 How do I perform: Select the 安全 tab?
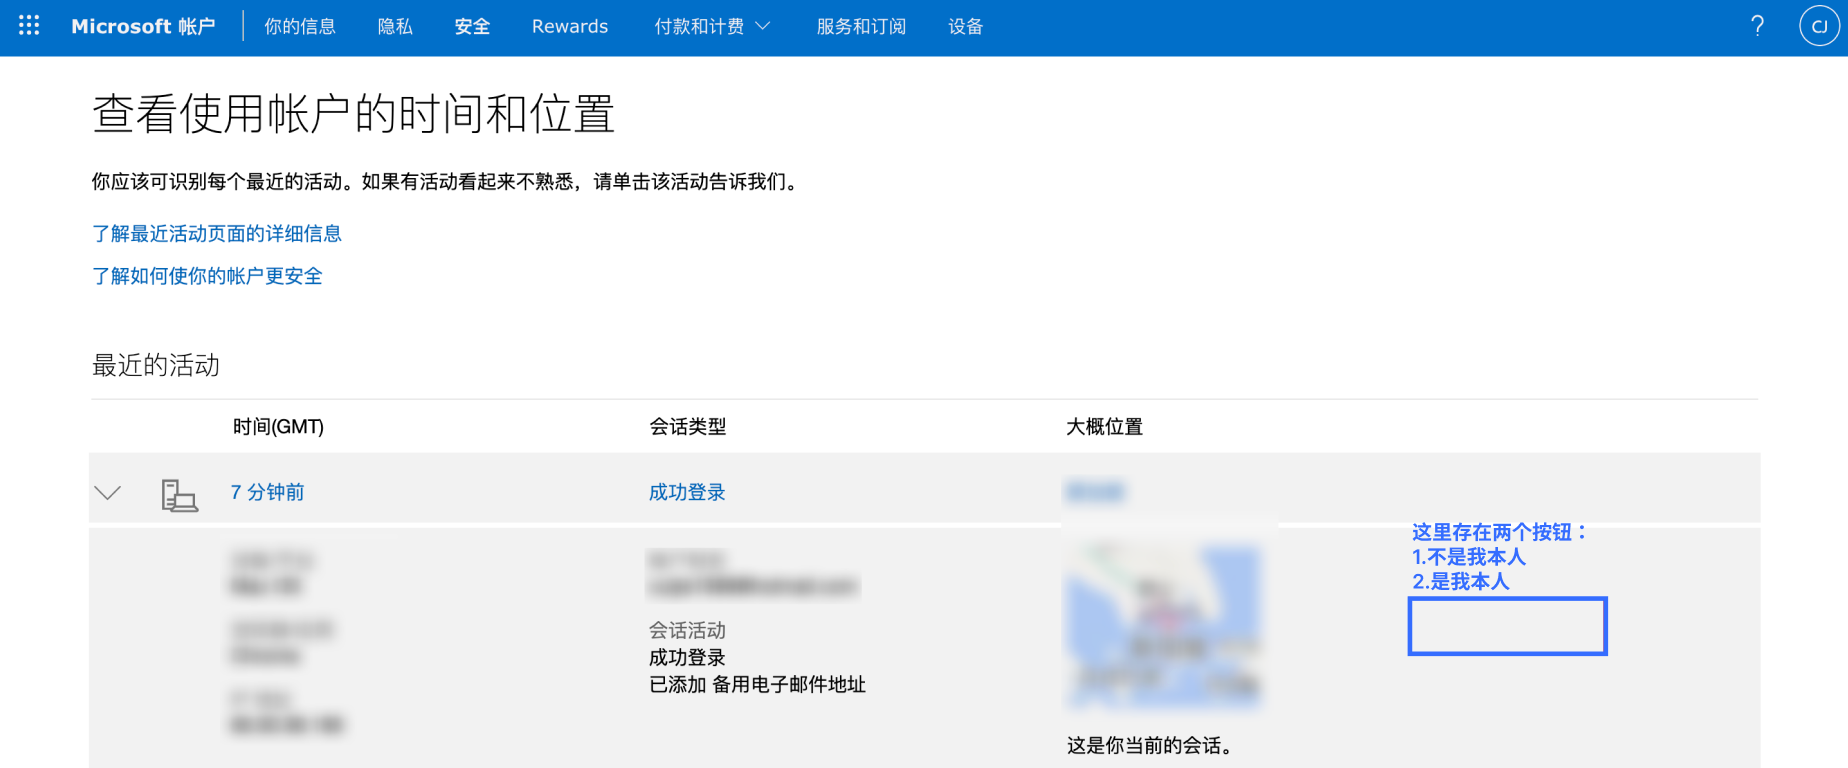pyautogui.click(x=472, y=26)
